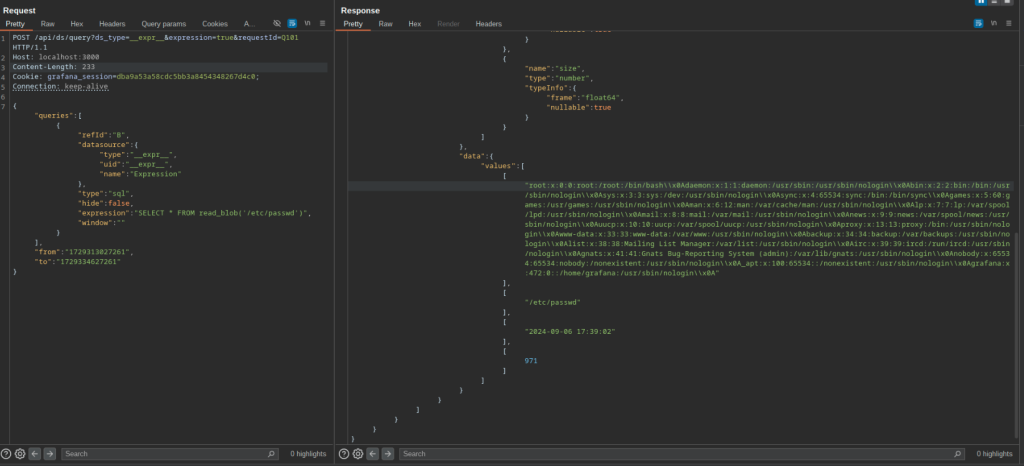The image size is (1024, 466).
Task: Open help icon below Response pane
Action: click(344, 454)
